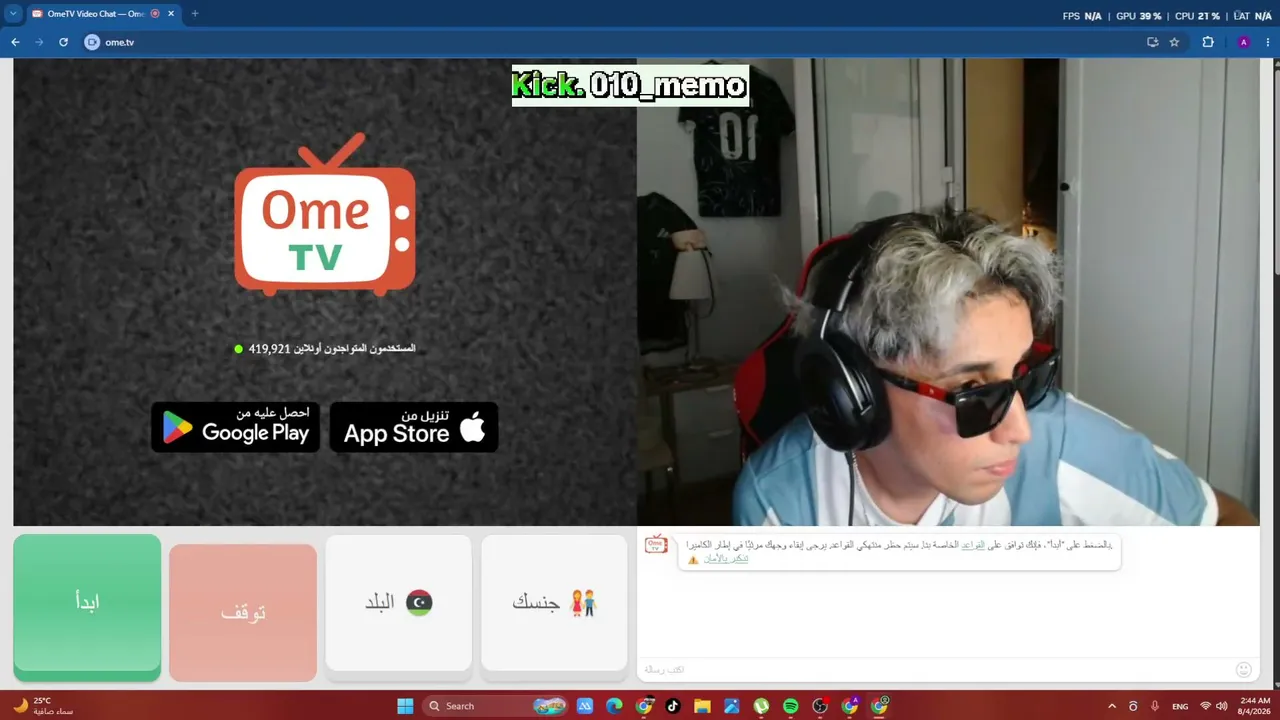This screenshot has width=1280, height=720.
Task: Open the browser extensions menu
Action: coord(1208,42)
